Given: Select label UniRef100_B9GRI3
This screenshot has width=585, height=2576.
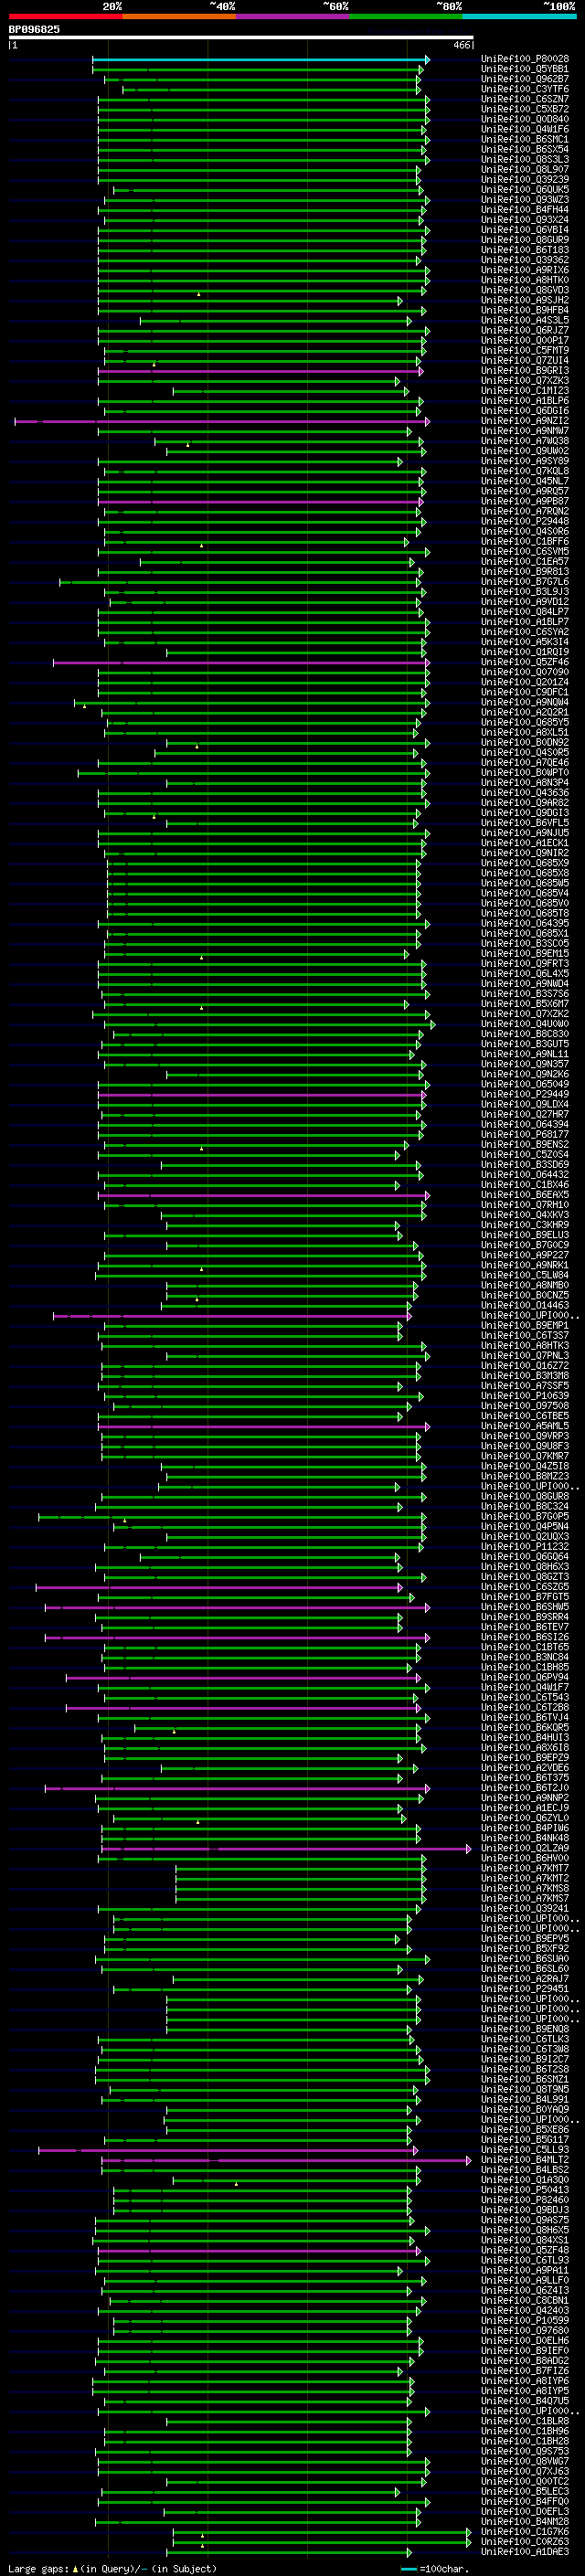Looking at the screenshot, I should (525, 371).
